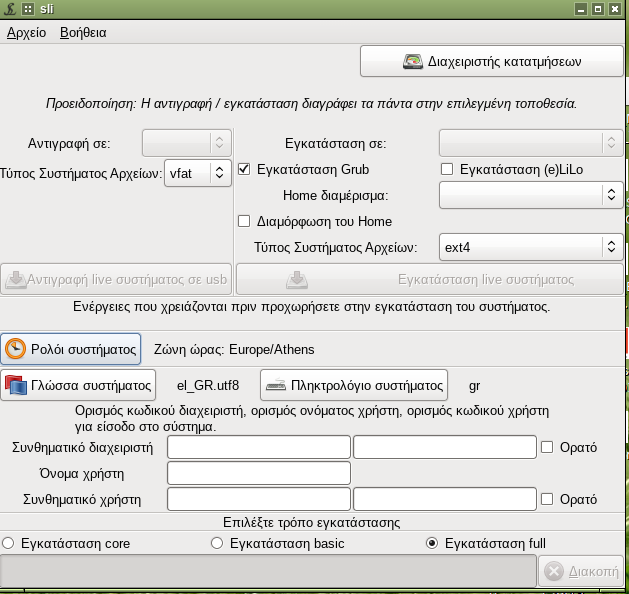This screenshot has width=629, height=594.
Task: Click the flag icon for Γλώσσα συστήματος
Action: coord(16,384)
